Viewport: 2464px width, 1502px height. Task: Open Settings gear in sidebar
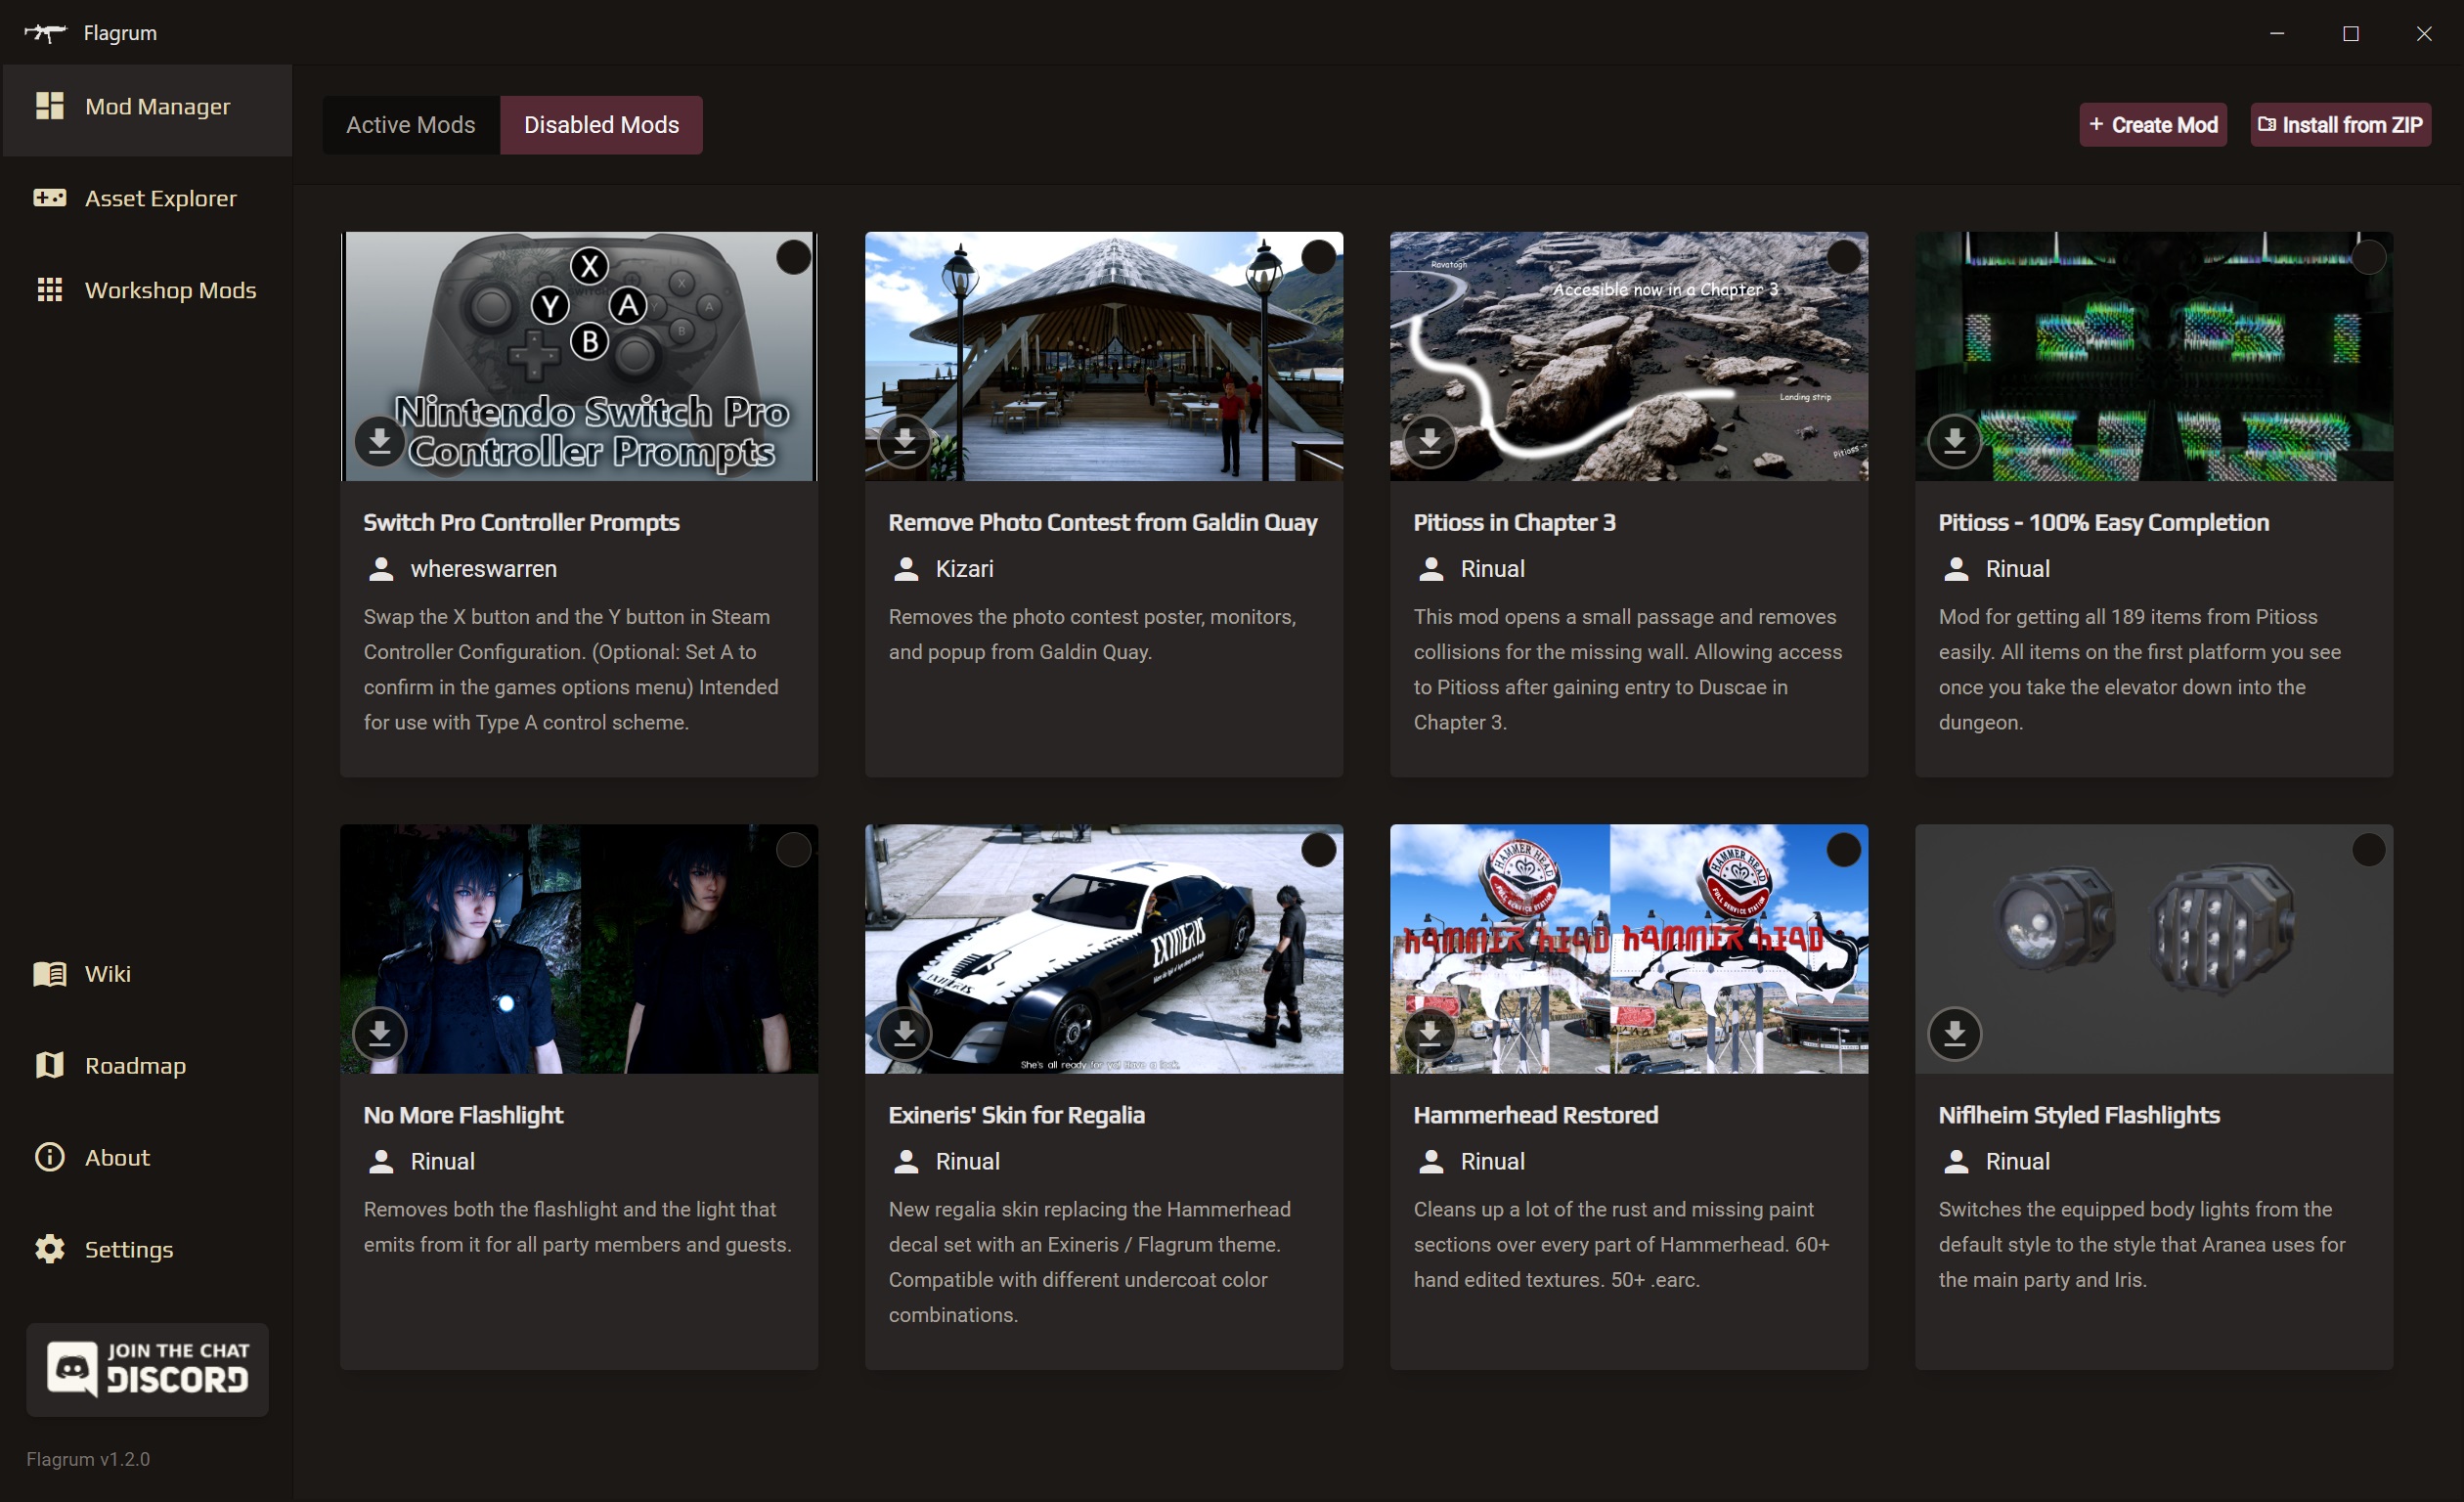coord(49,1249)
